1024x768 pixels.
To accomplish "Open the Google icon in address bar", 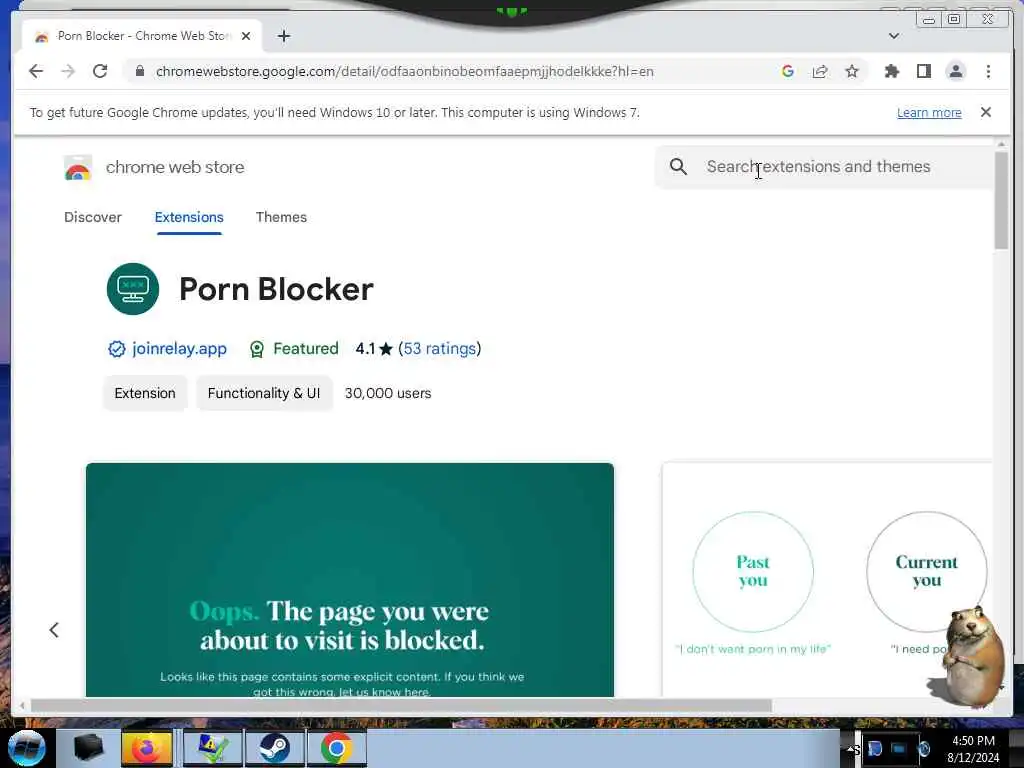I will [788, 71].
